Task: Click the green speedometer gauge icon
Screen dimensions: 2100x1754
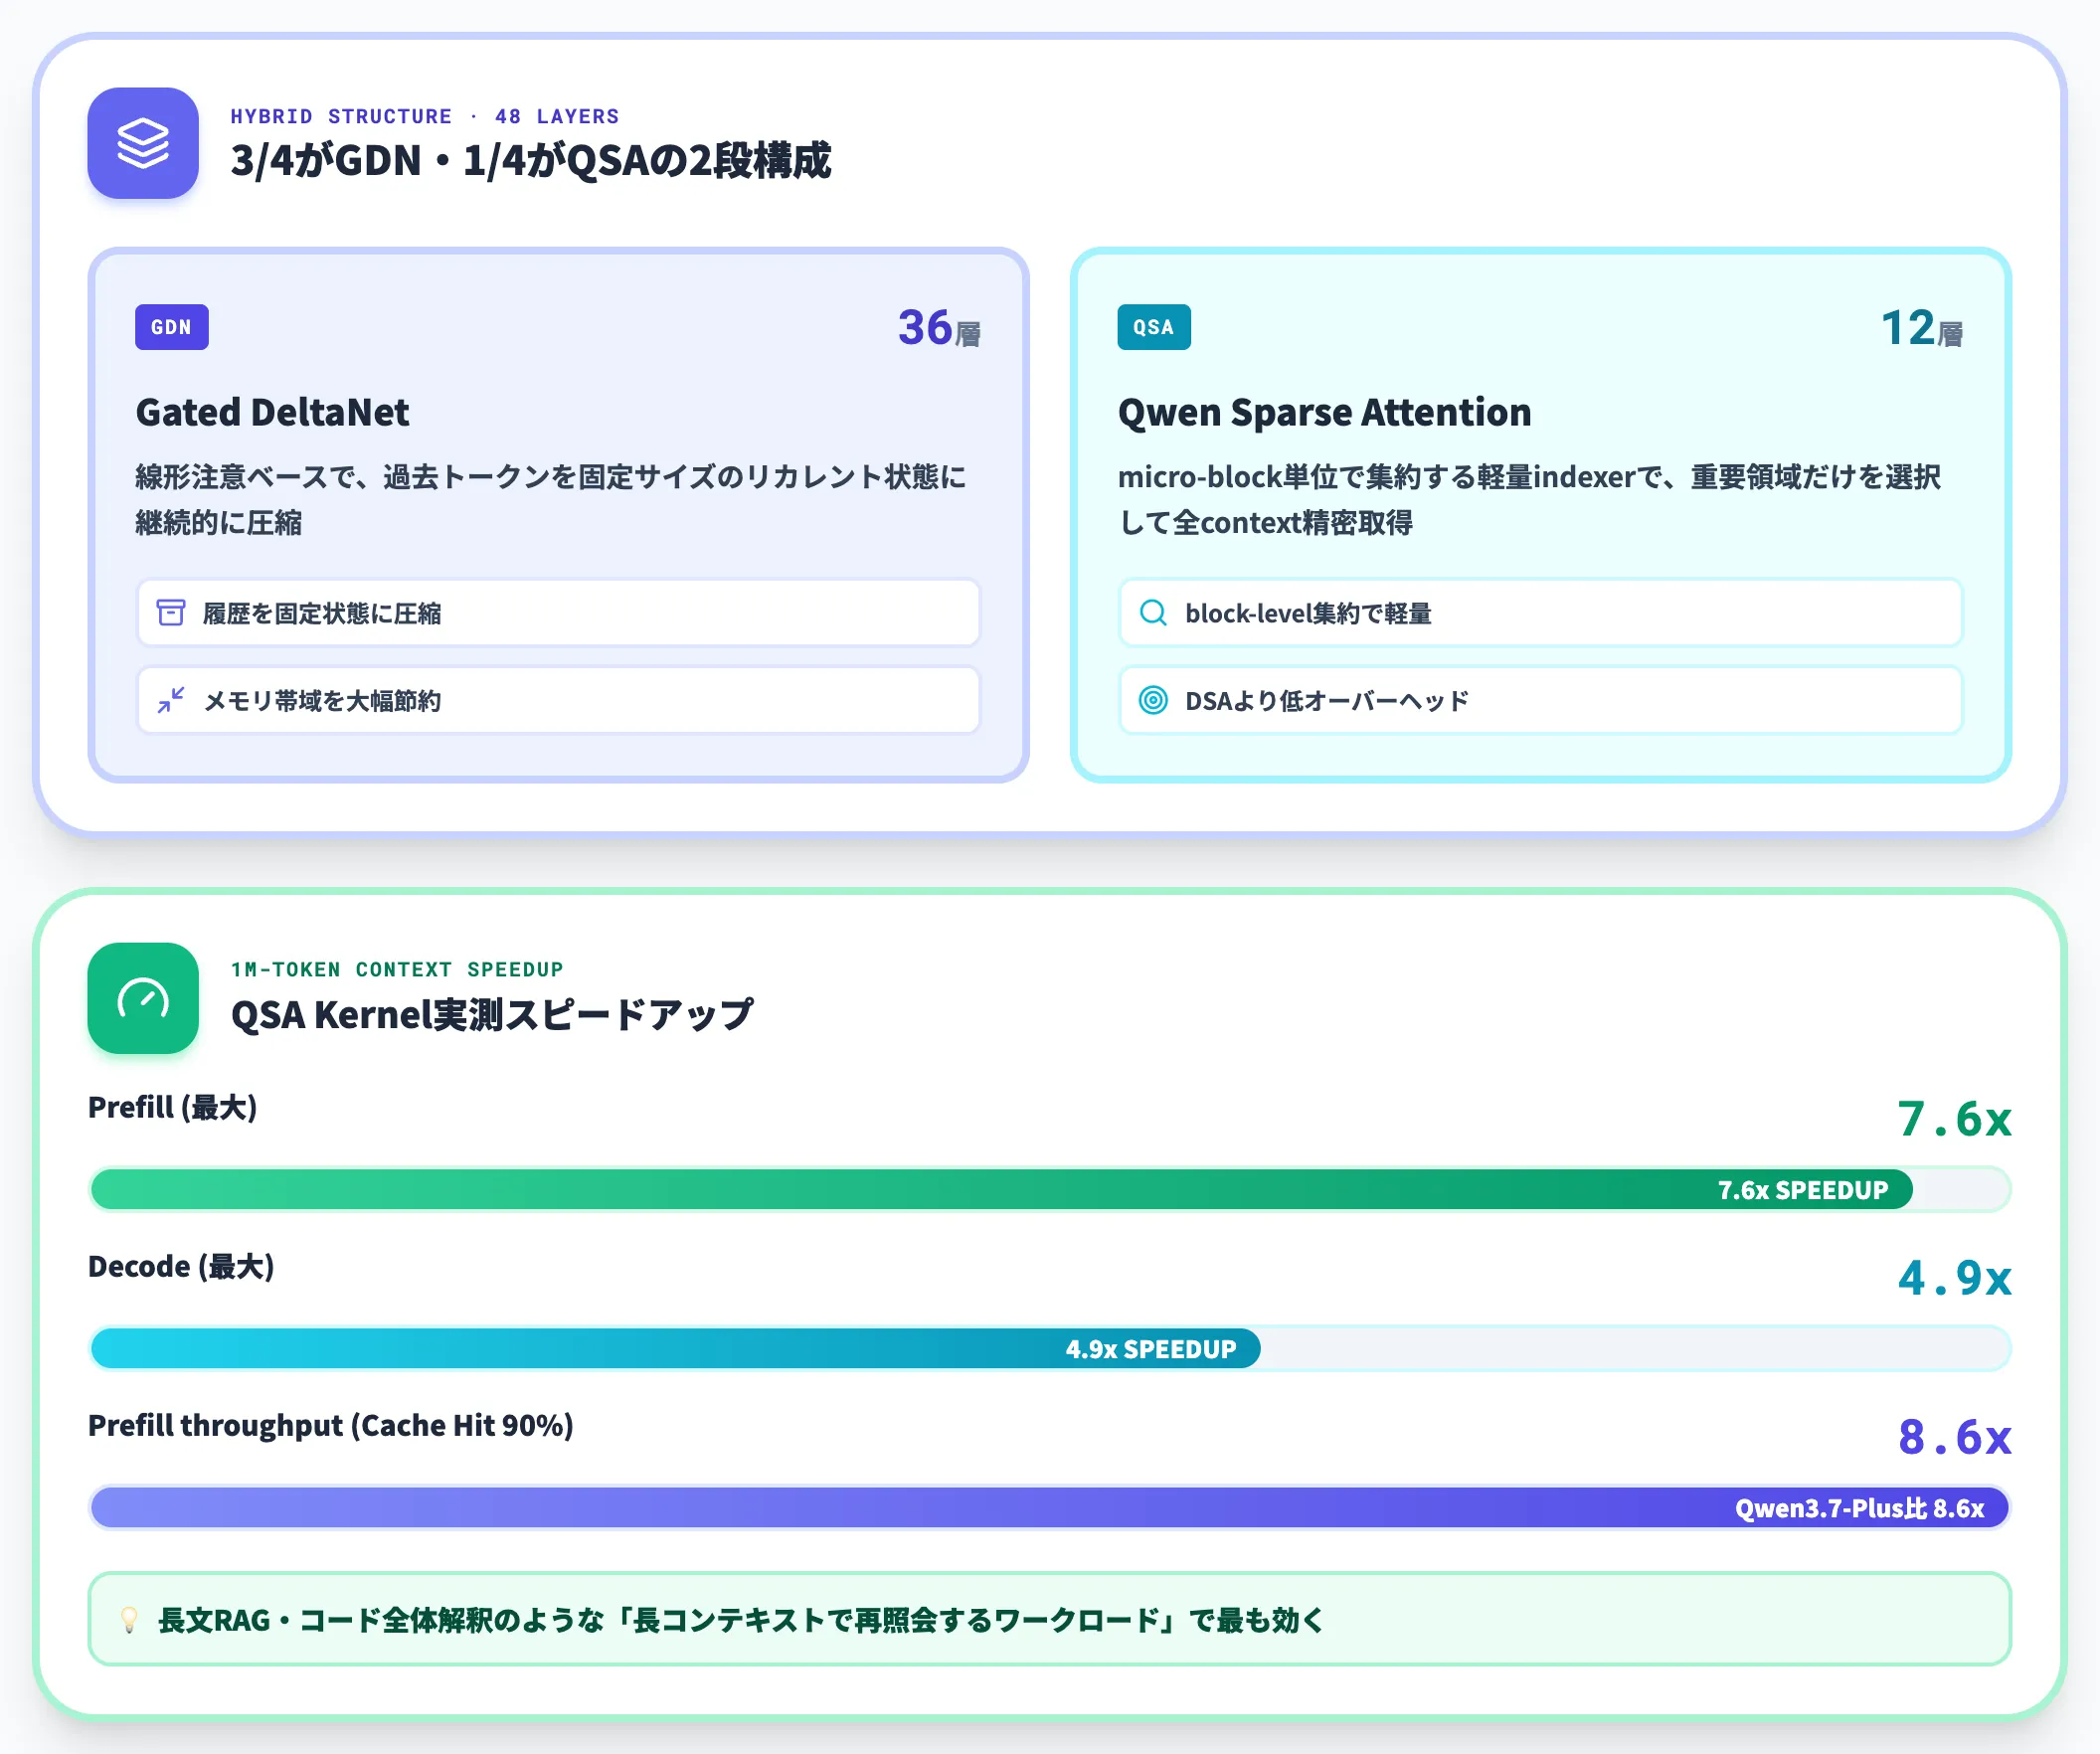Action: click(x=143, y=998)
